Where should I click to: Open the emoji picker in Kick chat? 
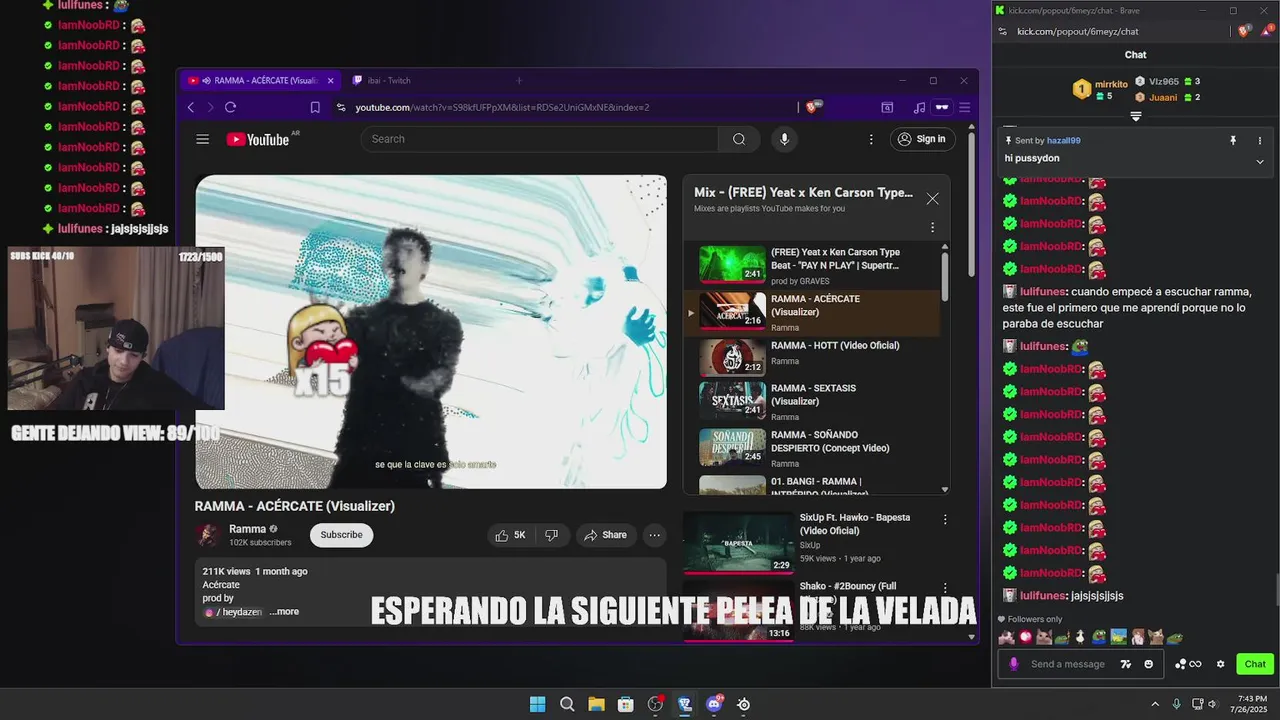pos(1149,664)
